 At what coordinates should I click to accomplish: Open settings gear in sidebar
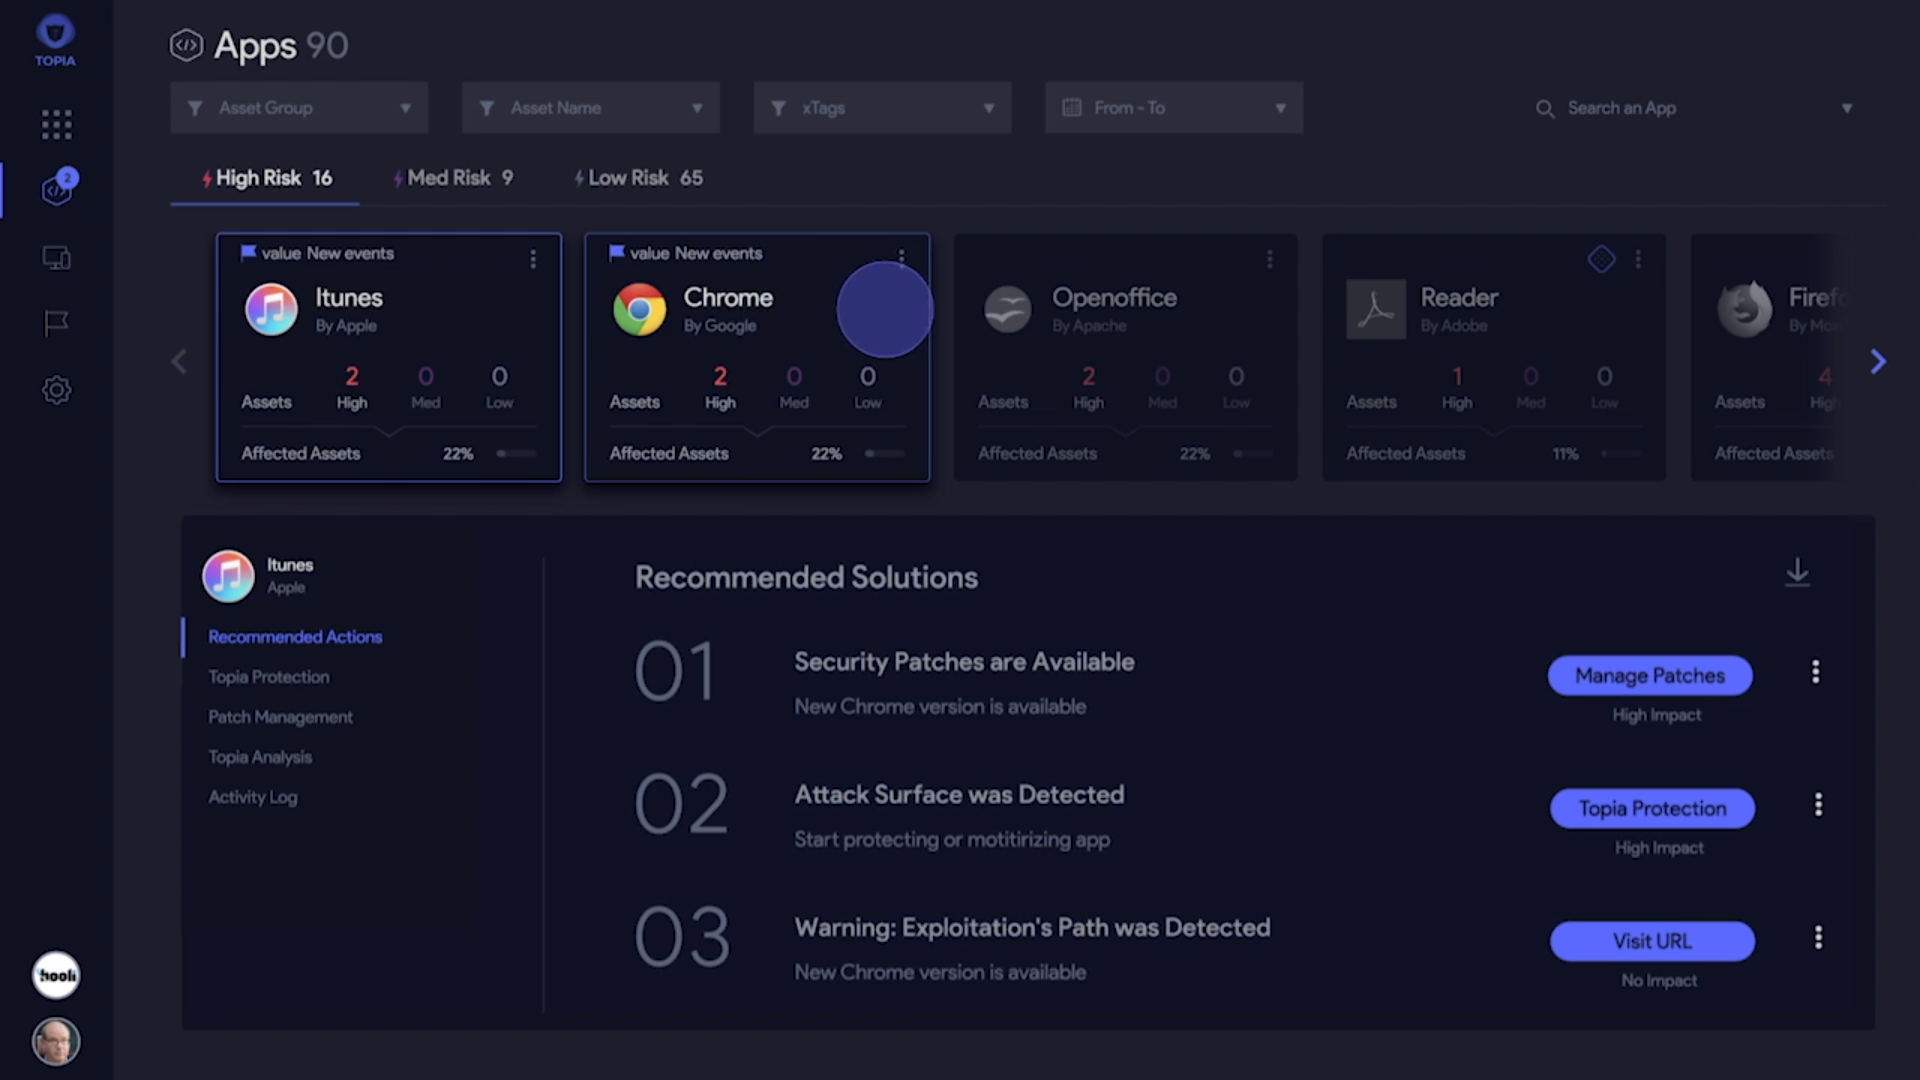point(56,389)
